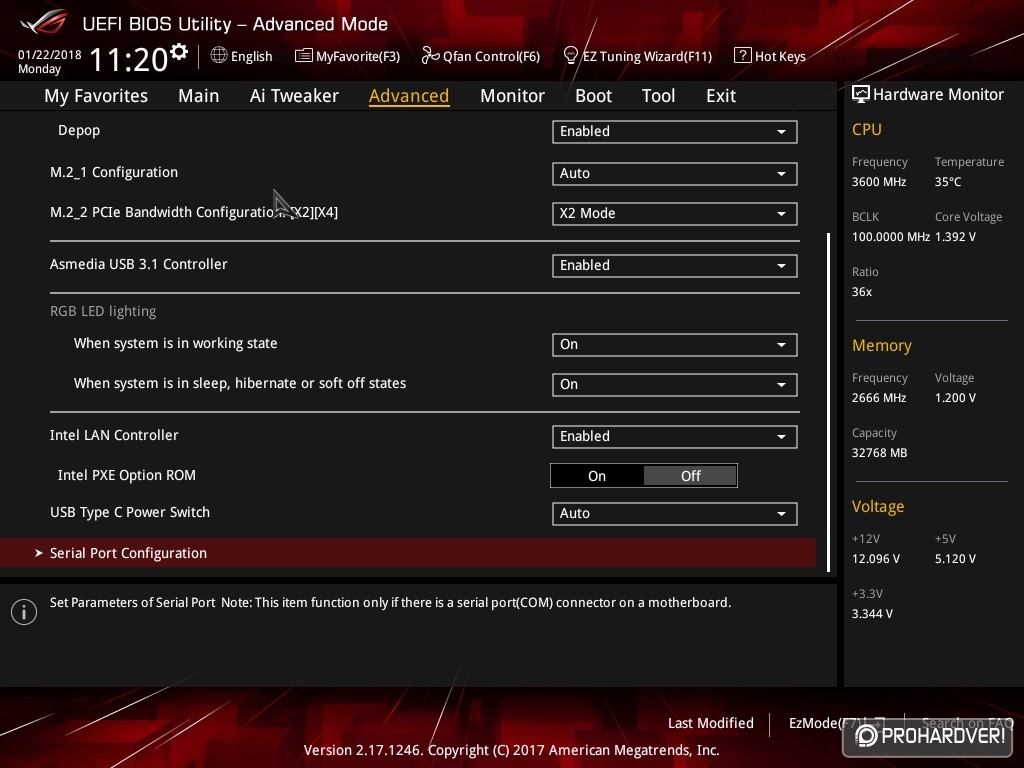
Task: Click RGB LED lighting heading
Action: click(x=103, y=312)
